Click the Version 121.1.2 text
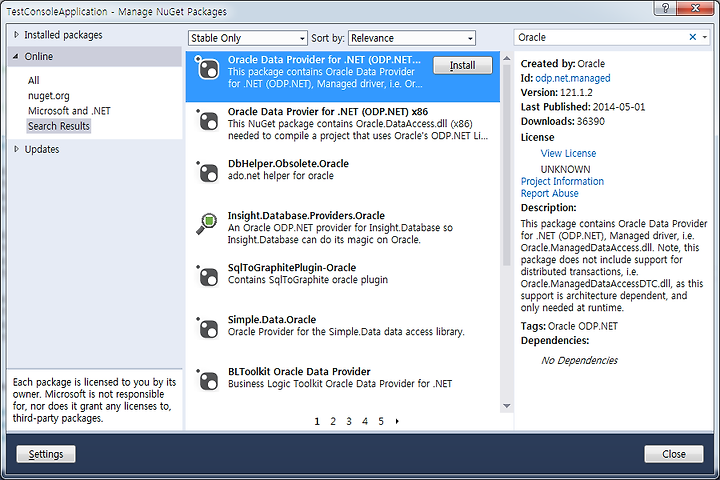 pyautogui.click(x=557, y=92)
